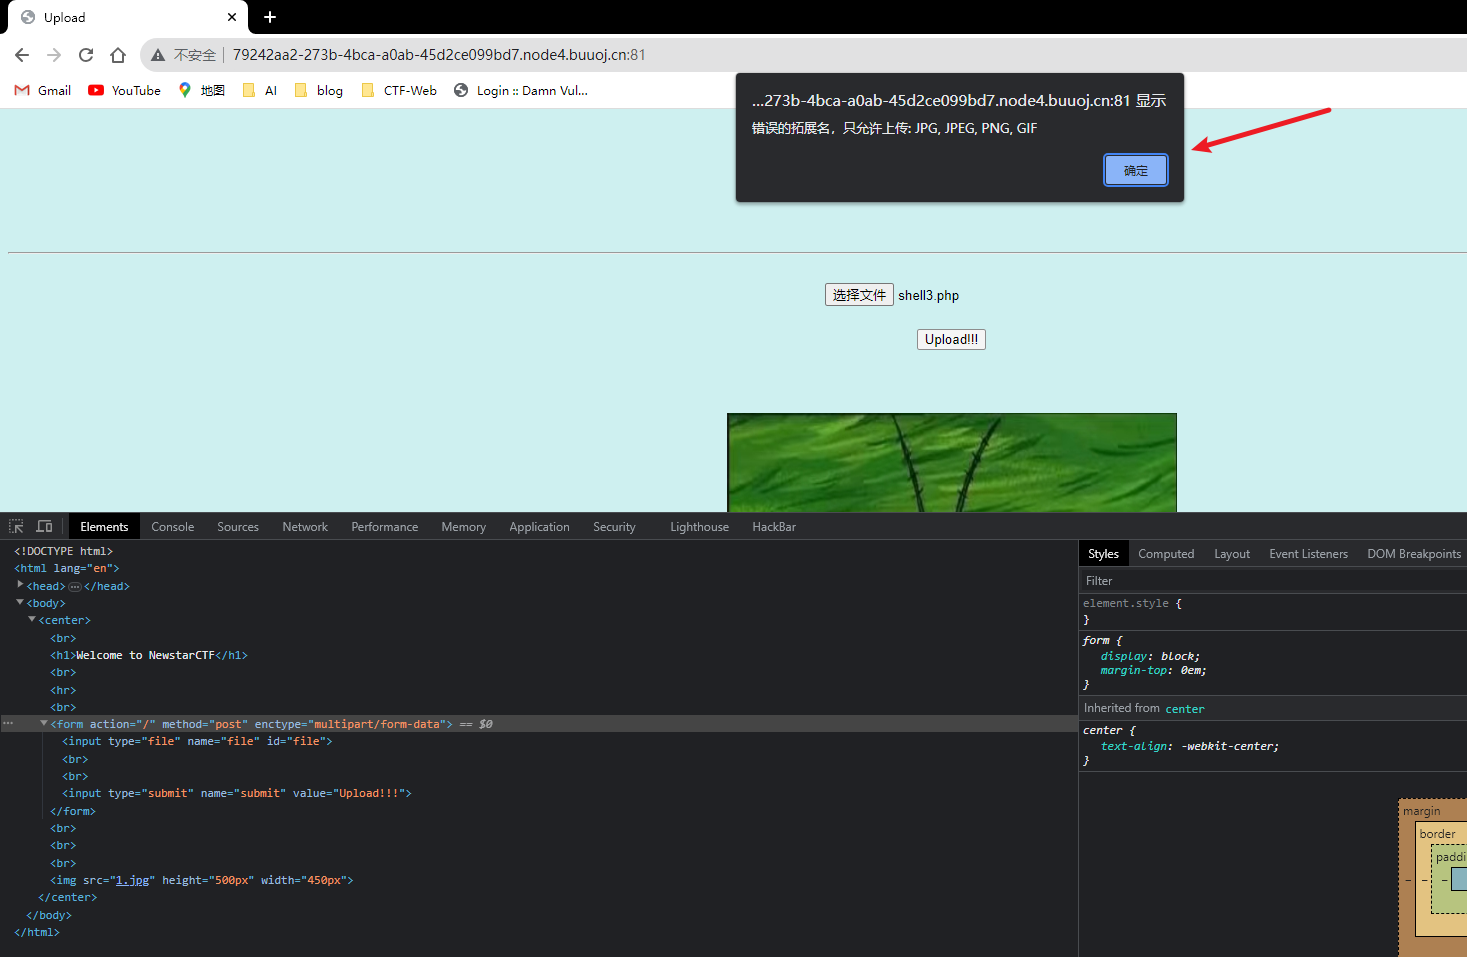
Task: Open the Login Damn Vul bookmark
Action: (521, 90)
